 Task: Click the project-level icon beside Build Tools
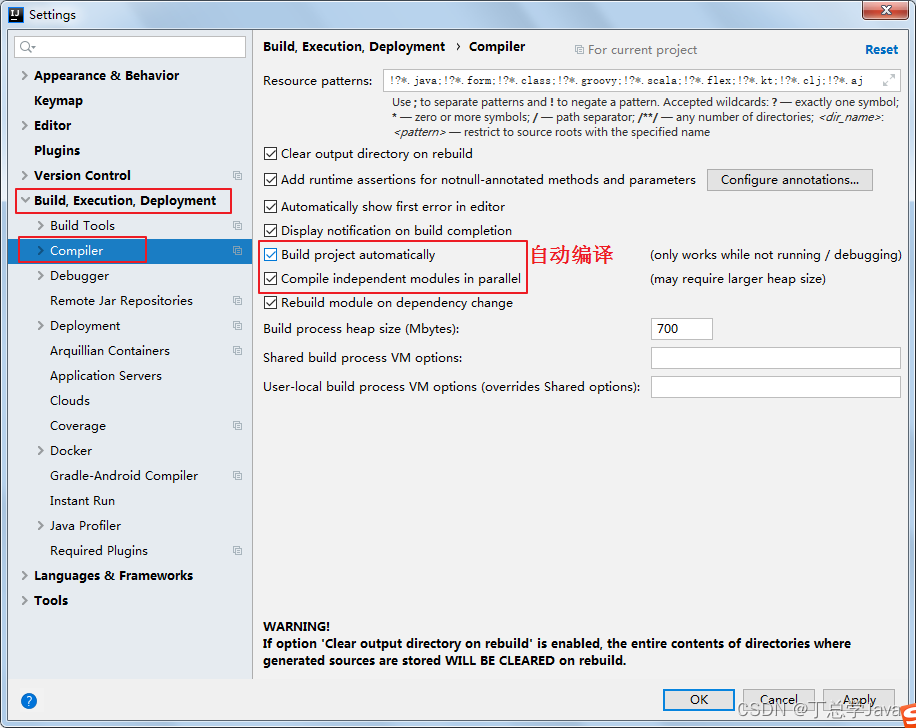coord(237,226)
